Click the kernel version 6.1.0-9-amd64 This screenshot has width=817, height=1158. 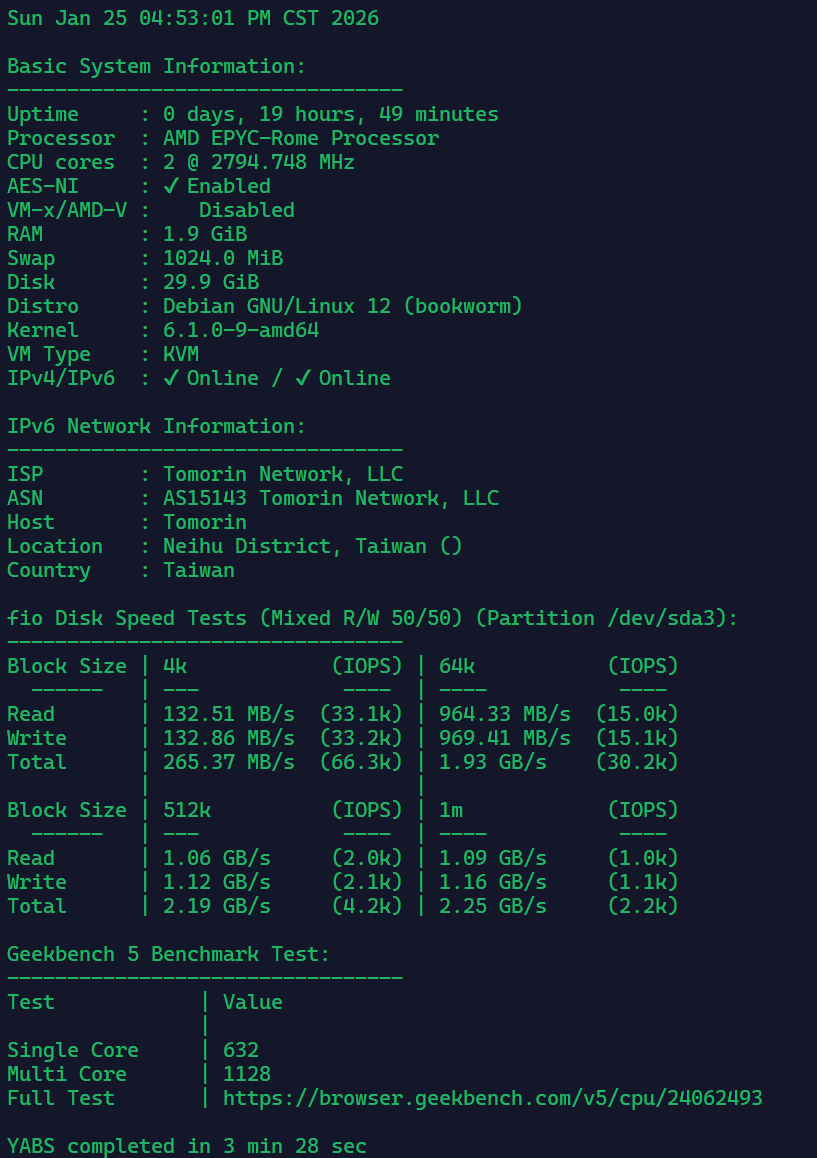click(241, 330)
